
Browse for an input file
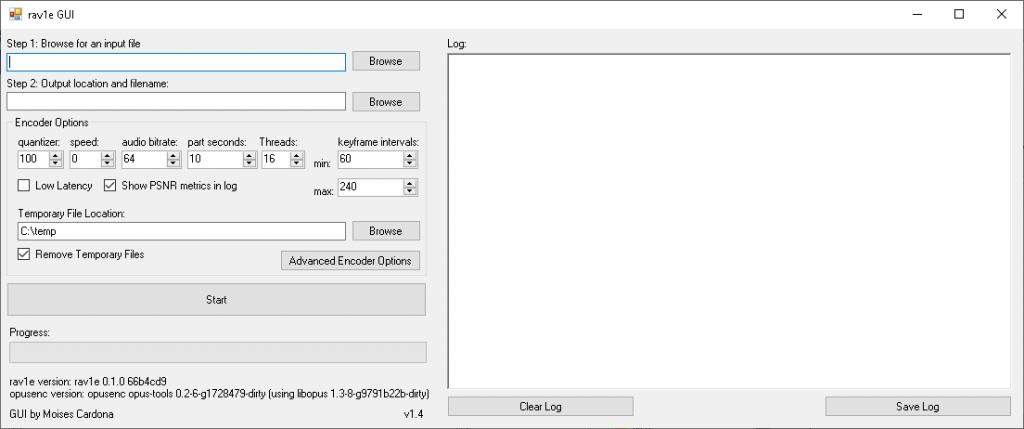click(386, 61)
